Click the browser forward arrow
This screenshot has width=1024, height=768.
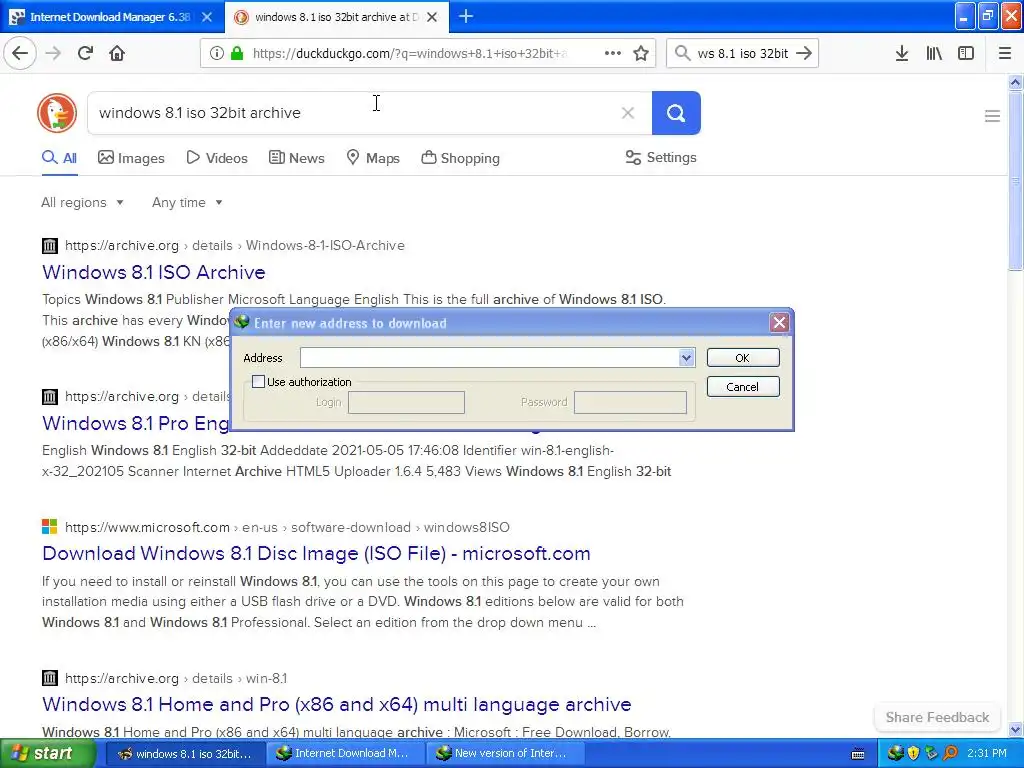pyautogui.click(x=54, y=53)
